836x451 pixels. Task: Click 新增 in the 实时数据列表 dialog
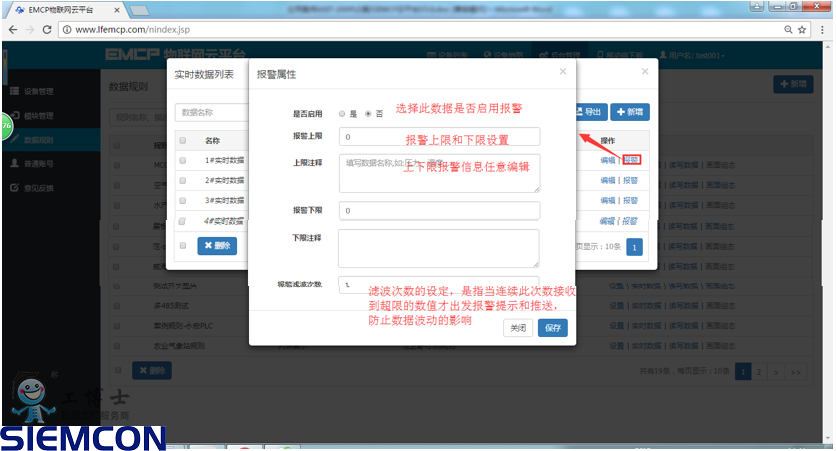630,112
